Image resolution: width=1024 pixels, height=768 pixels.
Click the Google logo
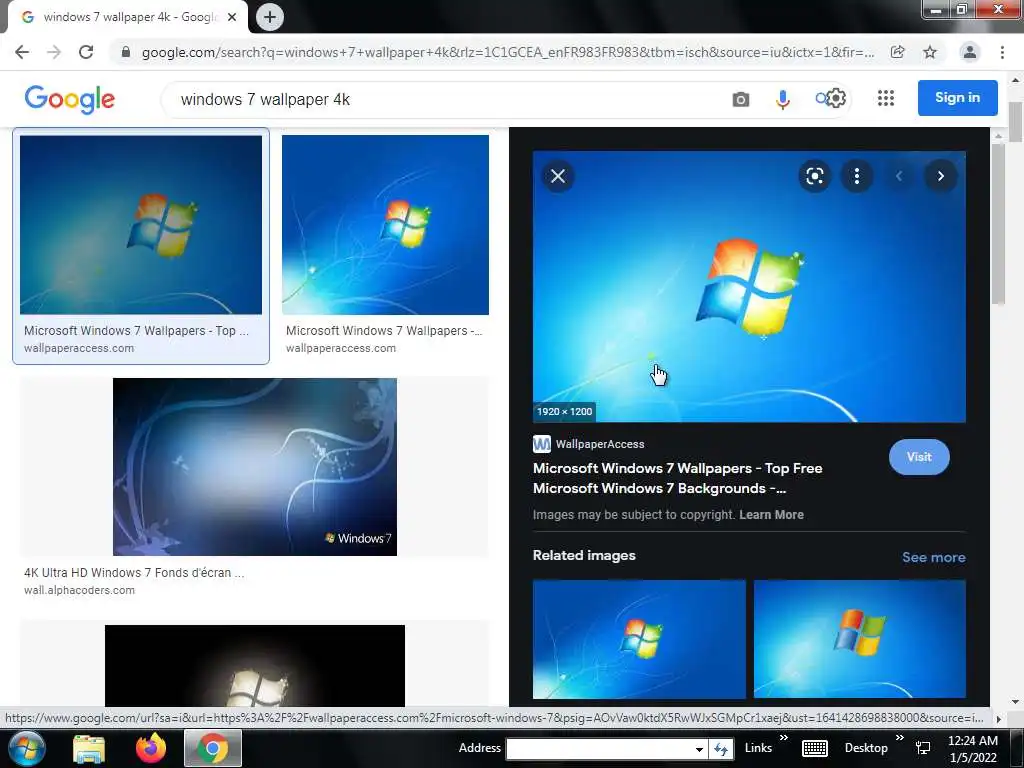tap(70, 99)
